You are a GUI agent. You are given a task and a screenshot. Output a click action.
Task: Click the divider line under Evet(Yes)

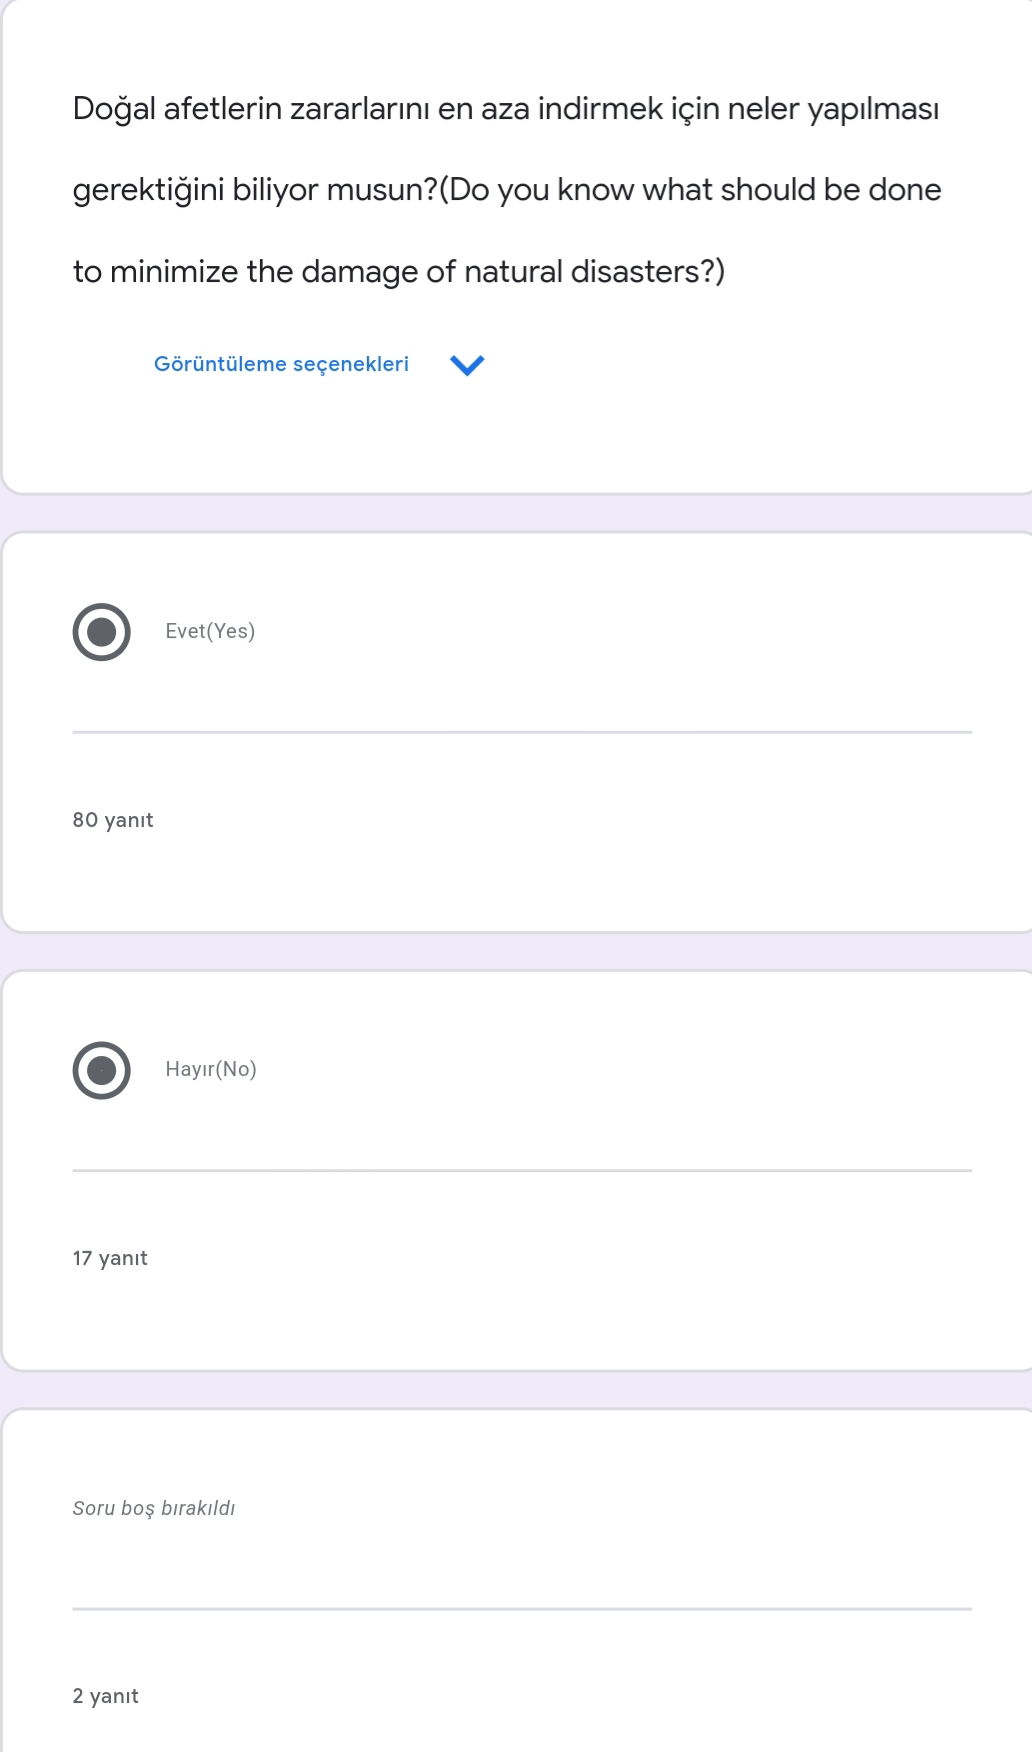522,732
